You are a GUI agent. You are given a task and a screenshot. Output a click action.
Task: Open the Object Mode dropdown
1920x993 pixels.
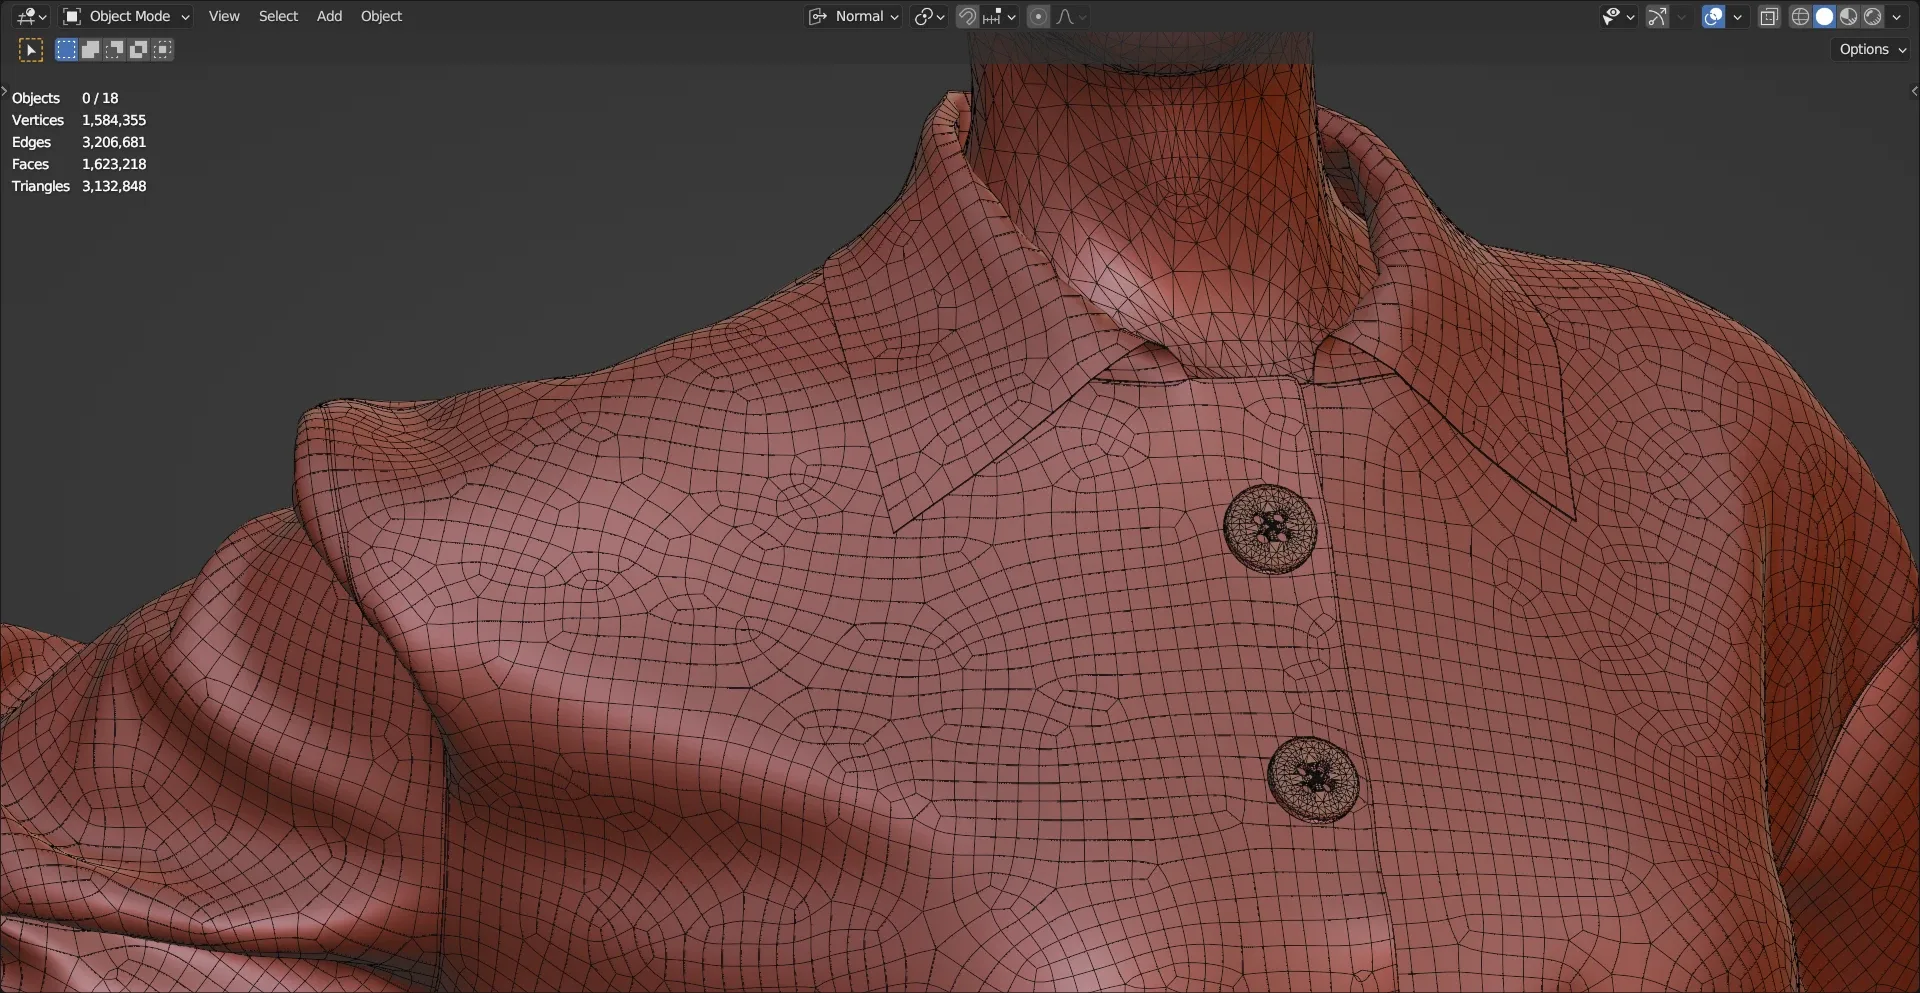pos(126,16)
